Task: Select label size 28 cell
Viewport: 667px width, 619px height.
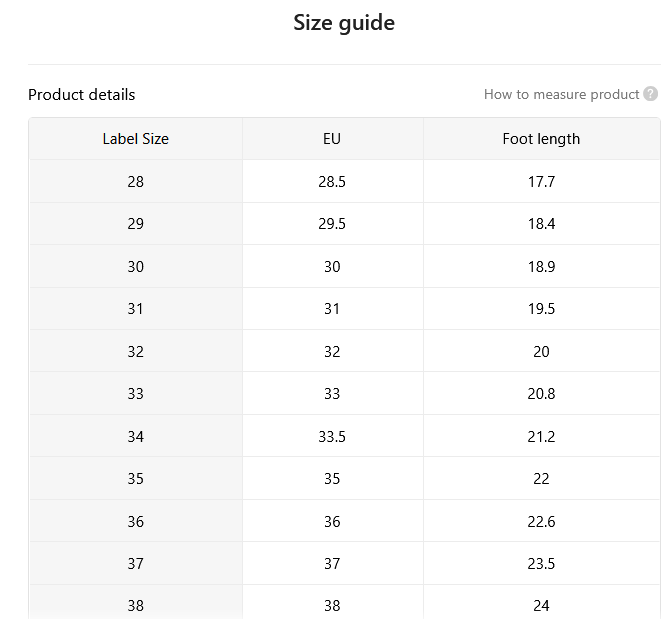Action: pos(136,181)
